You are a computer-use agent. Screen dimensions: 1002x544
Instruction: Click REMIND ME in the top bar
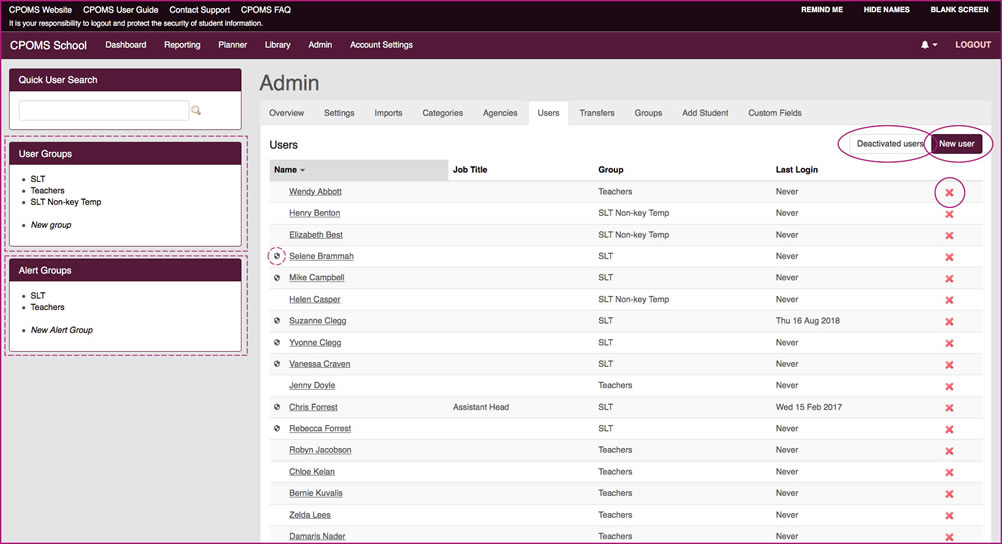tap(822, 10)
